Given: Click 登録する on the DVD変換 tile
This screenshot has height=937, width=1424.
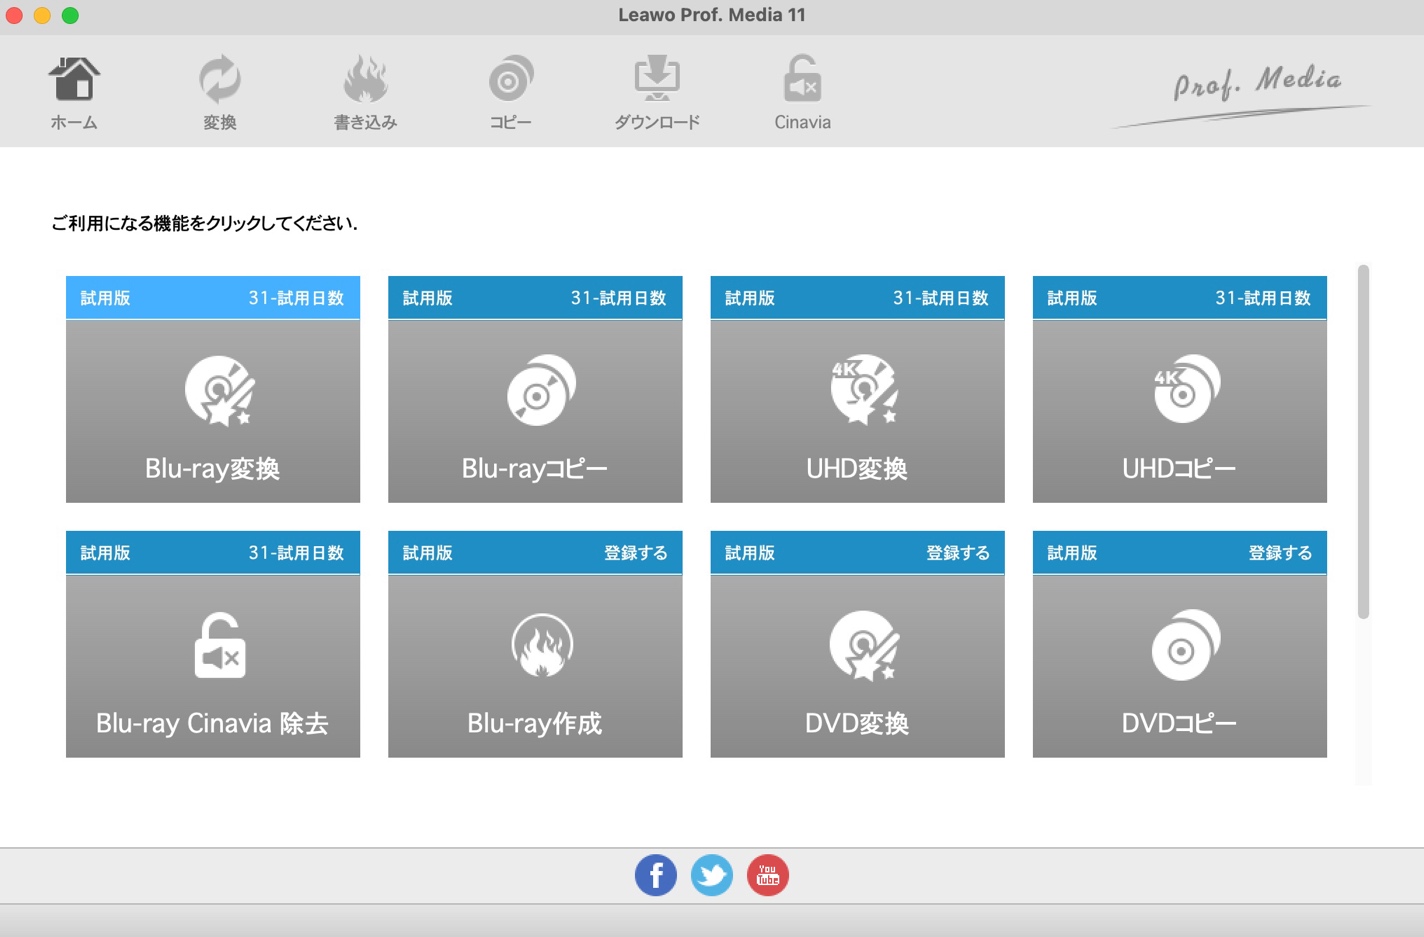Looking at the screenshot, I should [x=958, y=553].
